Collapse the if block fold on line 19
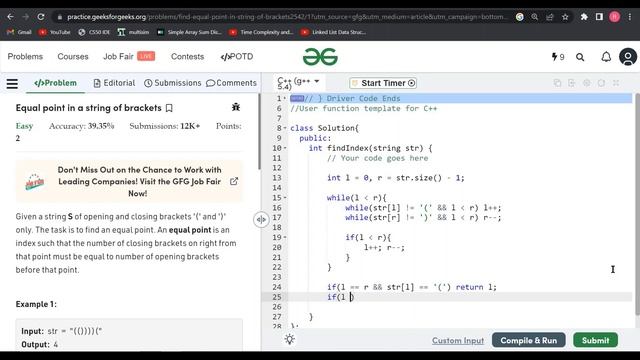Viewport: 640px width, 360px height. click(285, 237)
